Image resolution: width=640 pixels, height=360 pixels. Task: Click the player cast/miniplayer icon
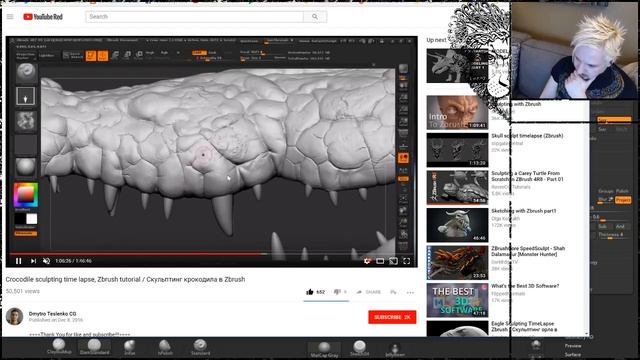tap(393, 261)
